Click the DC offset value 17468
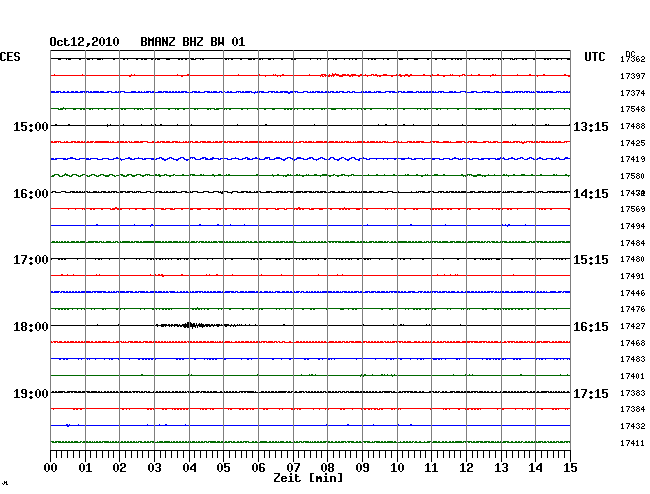Screen dimensions: 650x494 coord(633,343)
